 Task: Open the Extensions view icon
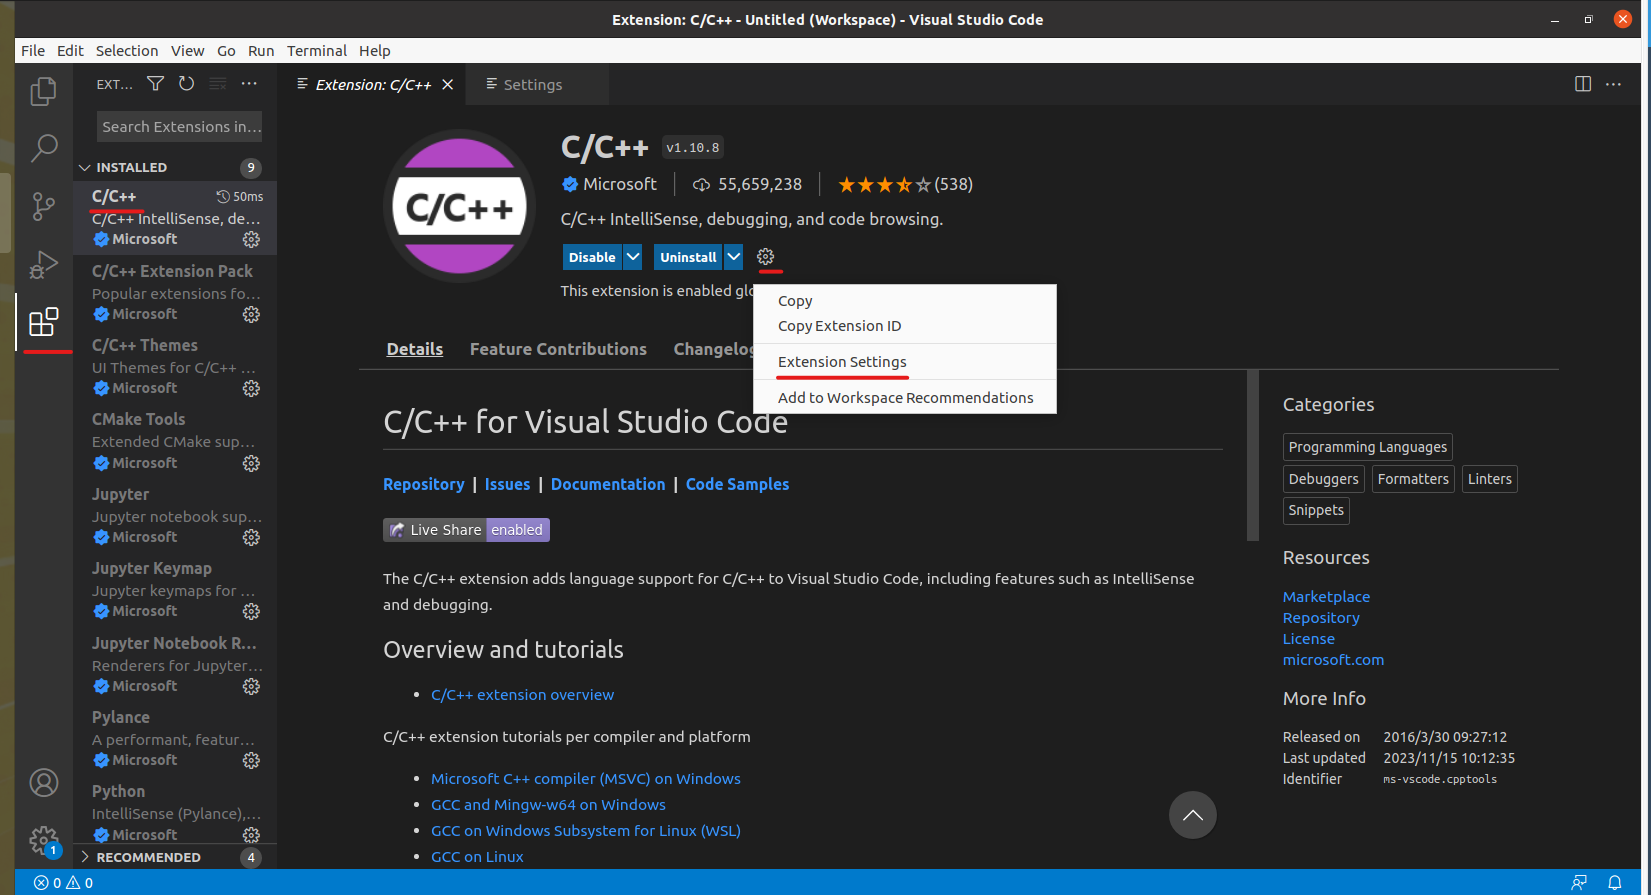coord(43,322)
